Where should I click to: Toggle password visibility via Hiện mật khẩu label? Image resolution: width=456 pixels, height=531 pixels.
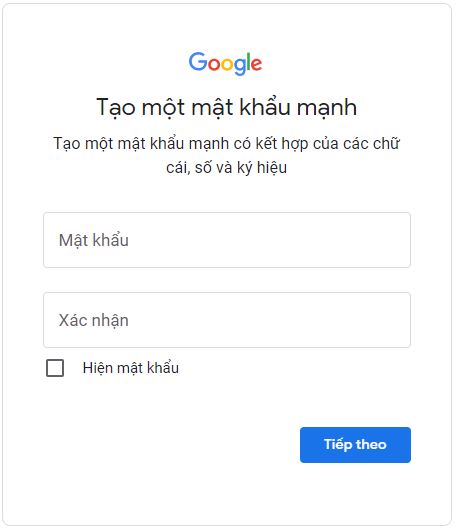(x=131, y=368)
